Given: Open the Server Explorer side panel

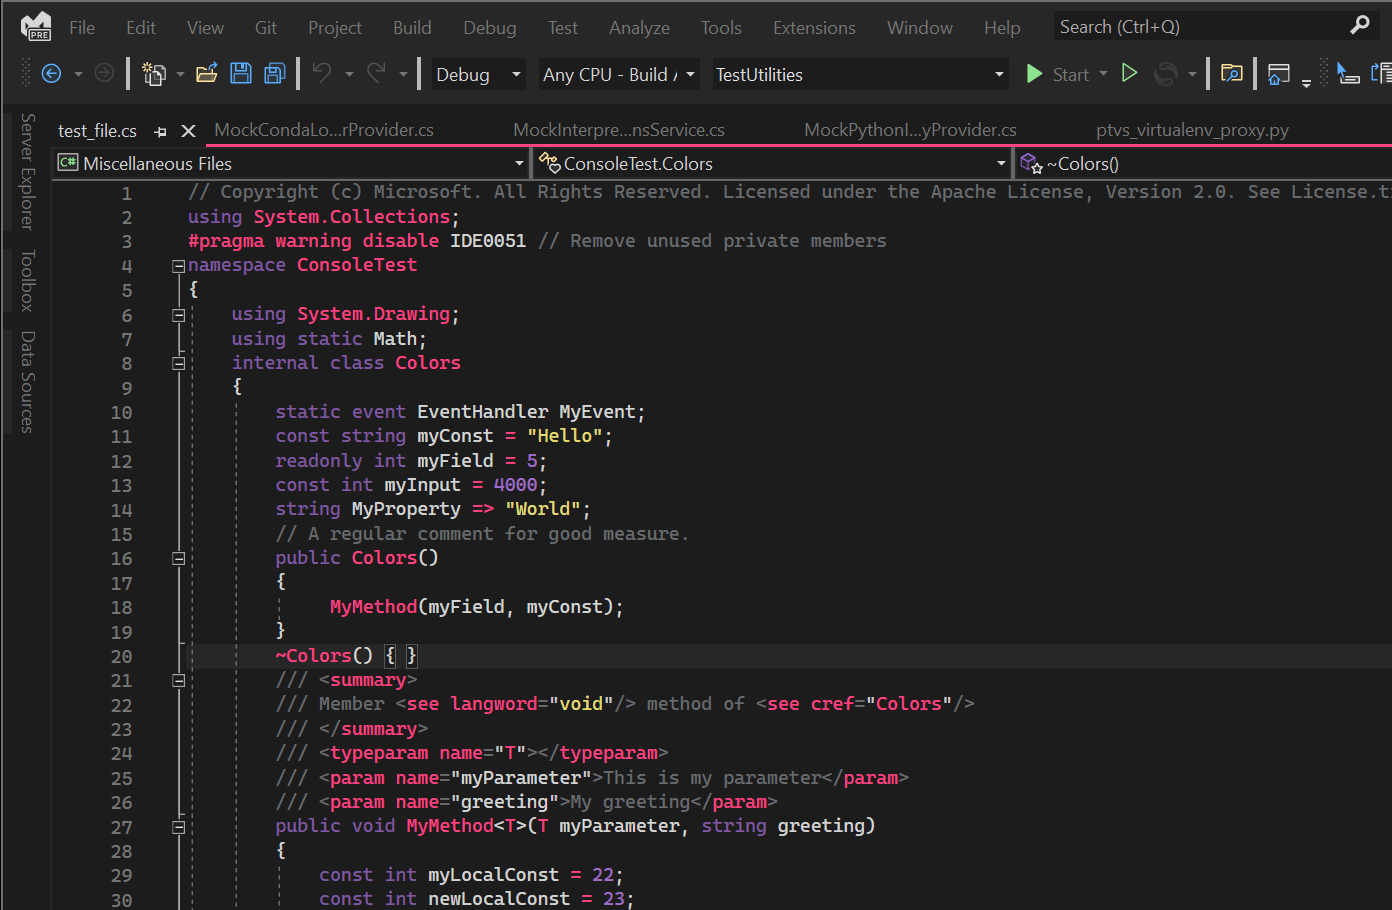Looking at the screenshot, I should [28, 171].
